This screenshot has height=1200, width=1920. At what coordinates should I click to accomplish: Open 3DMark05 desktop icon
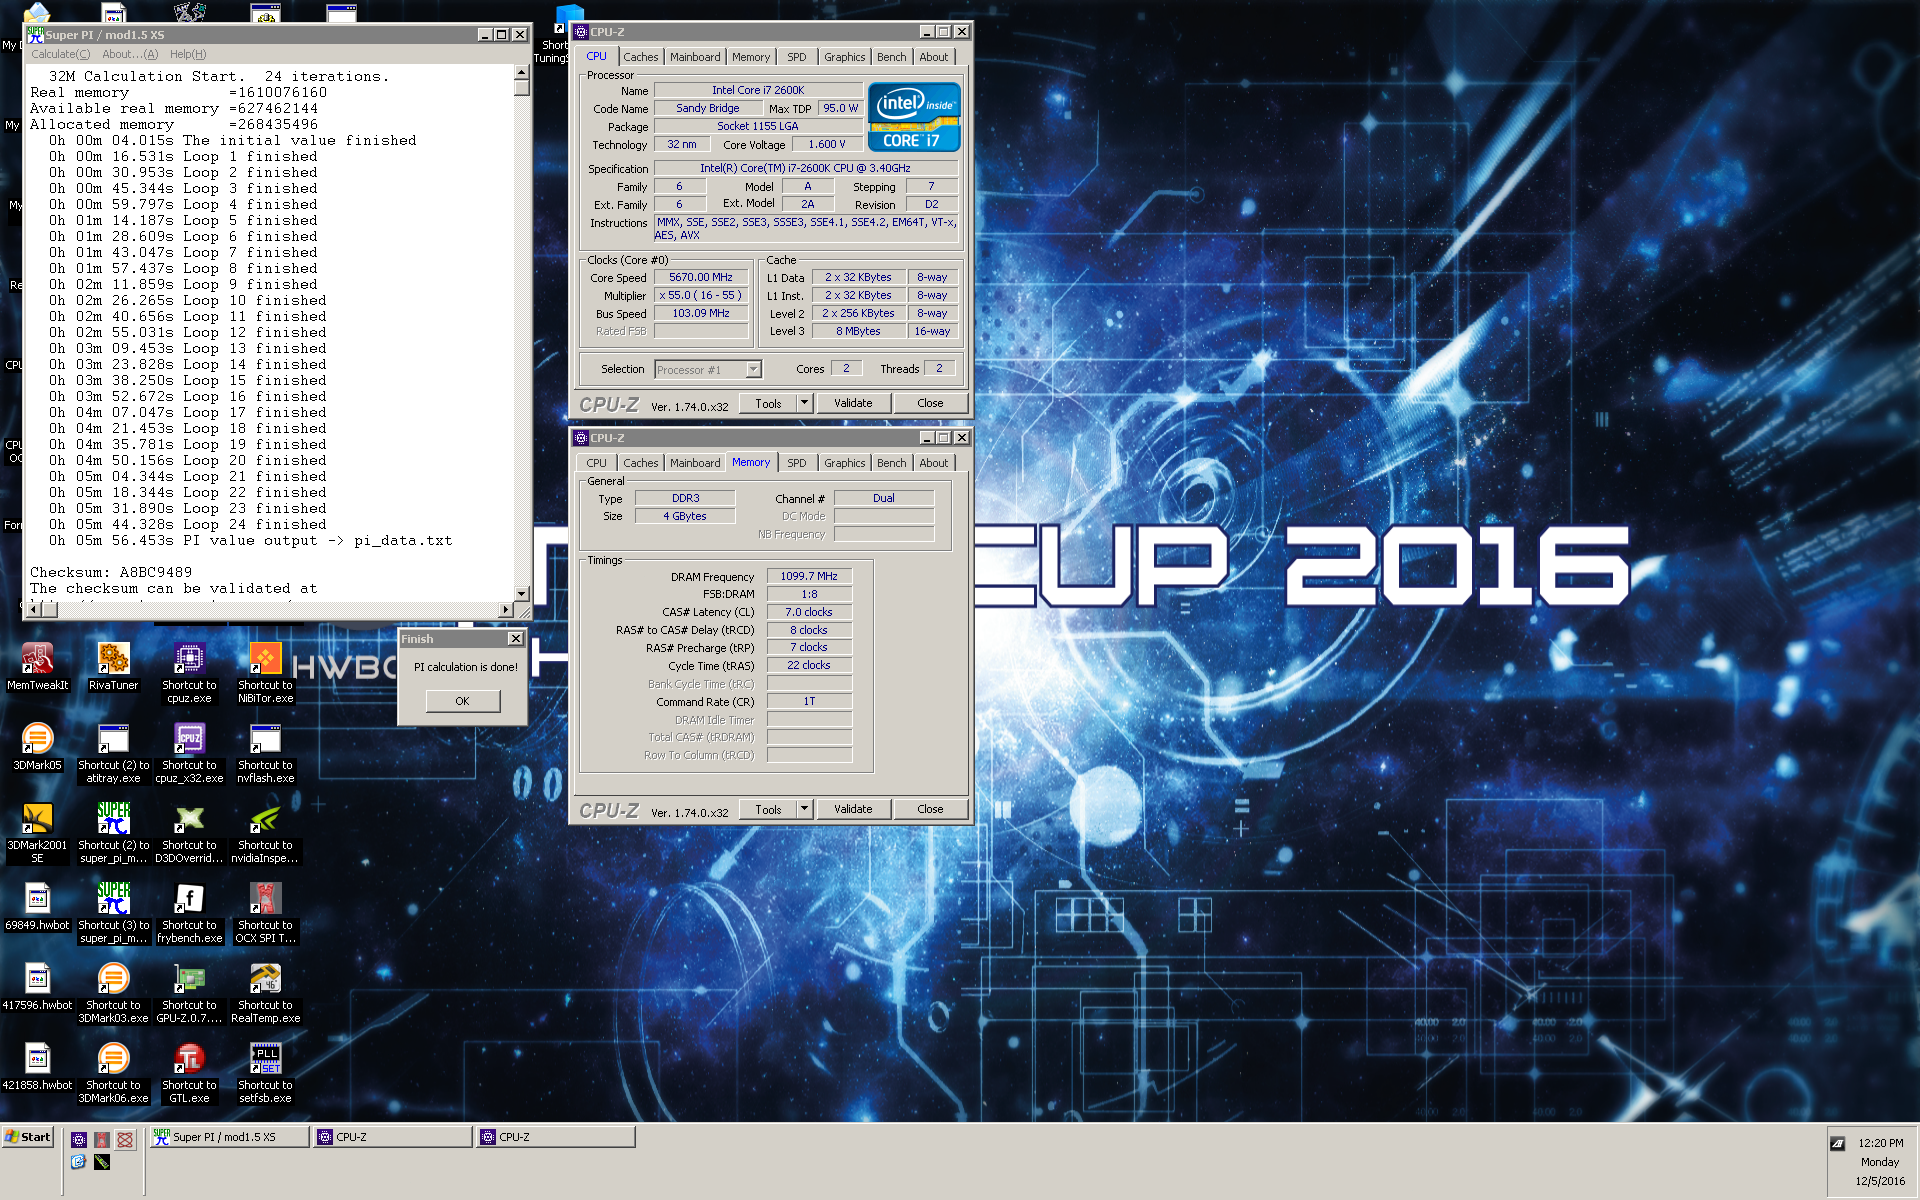coord(37,746)
